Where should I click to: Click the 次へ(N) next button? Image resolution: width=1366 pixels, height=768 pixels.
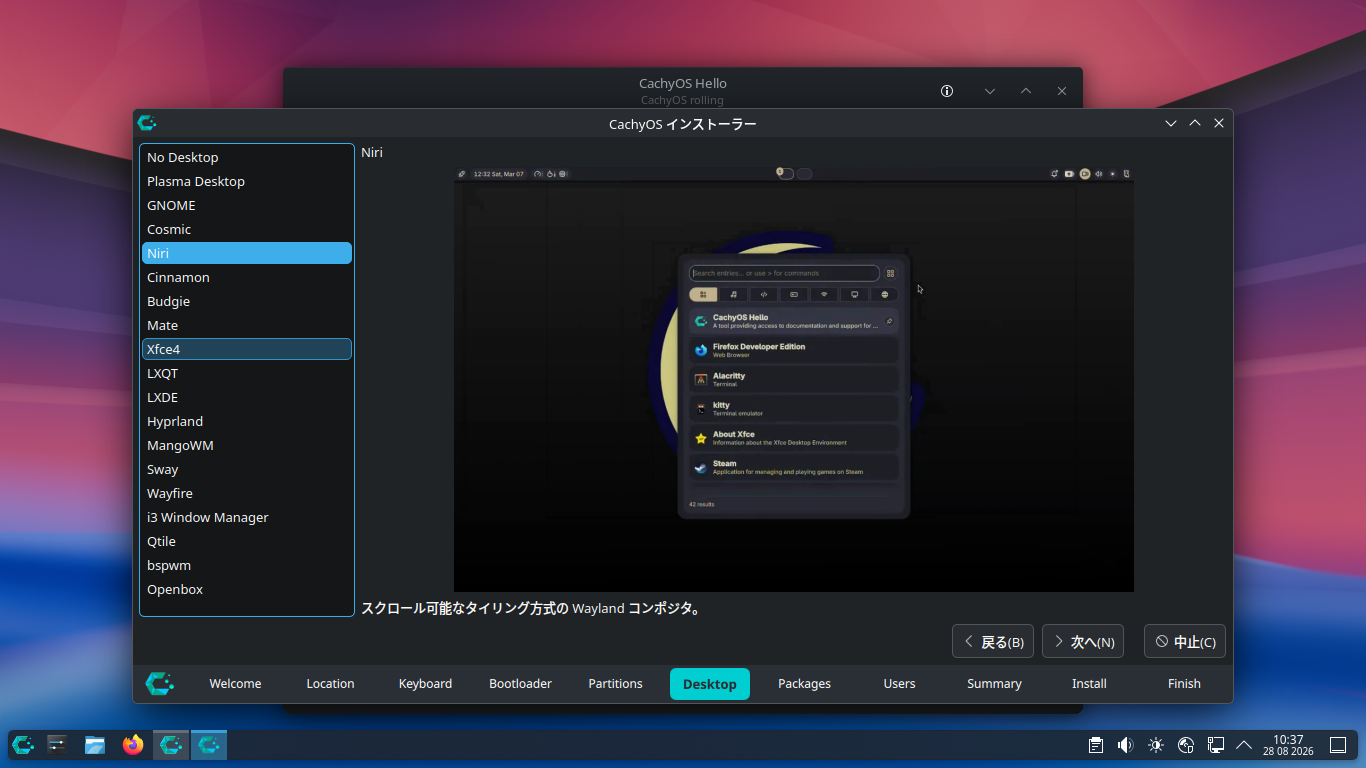tap(1083, 642)
